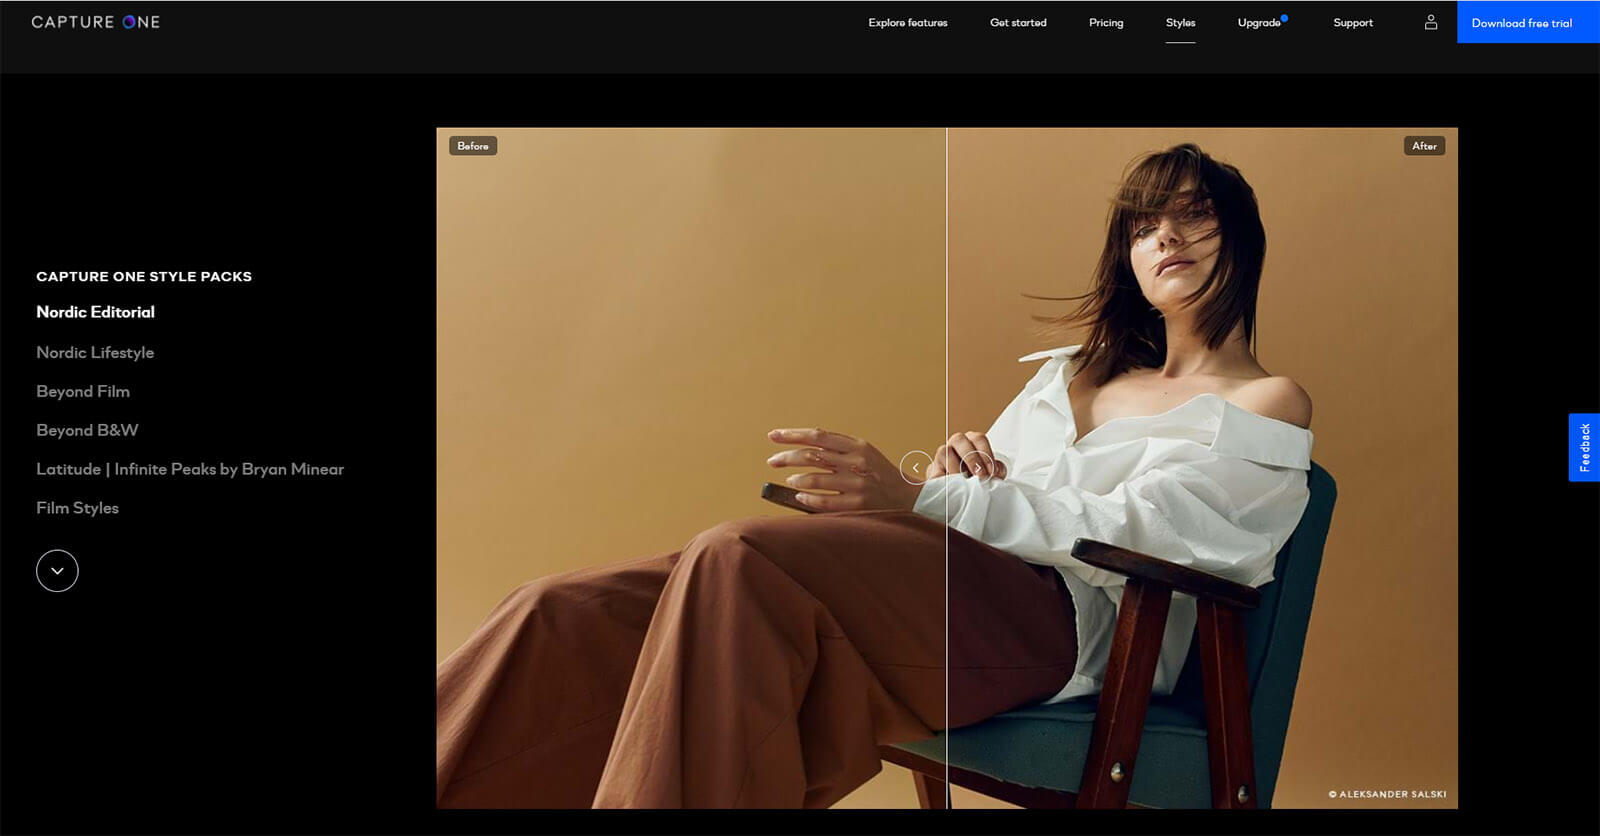This screenshot has width=1600, height=836.
Task: Select the Nordic Editorial style pack
Action: coord(96,312)
